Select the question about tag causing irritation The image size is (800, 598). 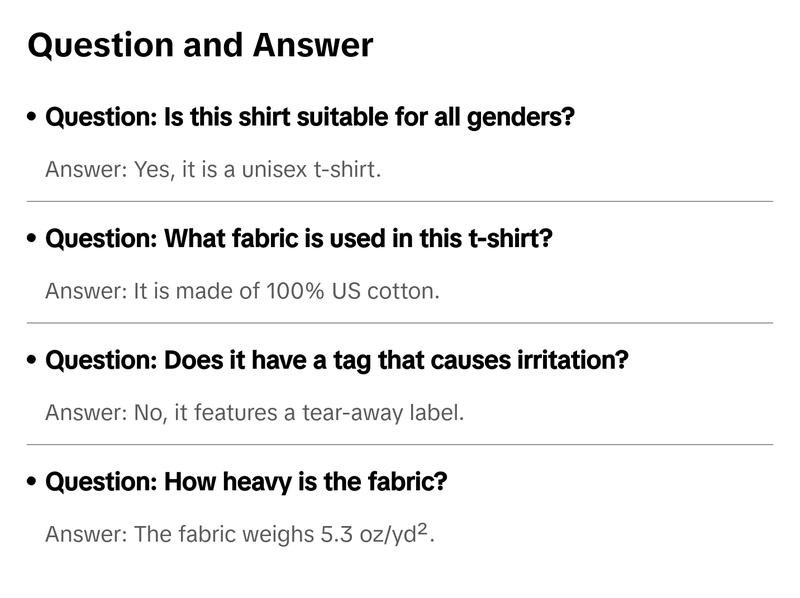tap(336, 360)
